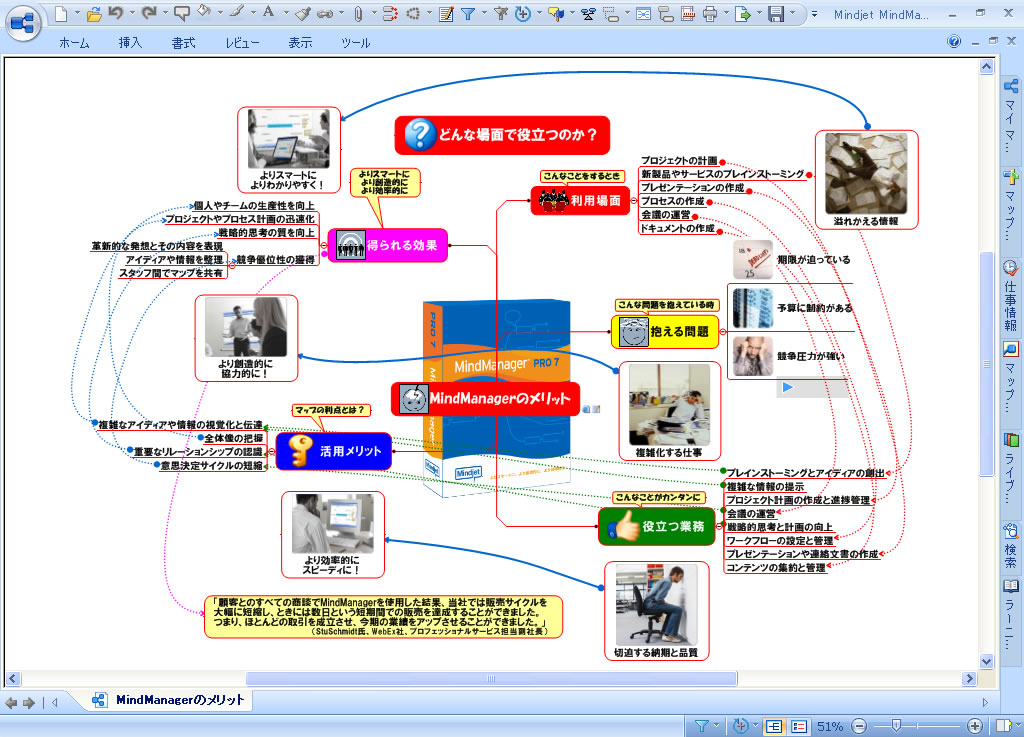Collapse the 利用場面 branch
1024x737 pixels.
(x=634, y=200)
